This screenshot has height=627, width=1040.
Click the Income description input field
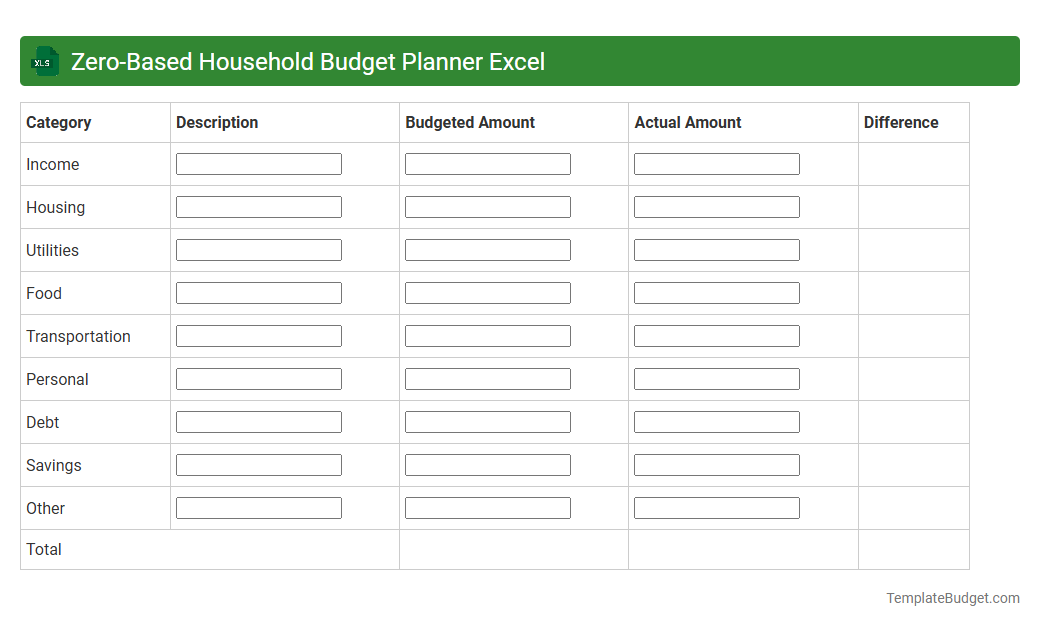tap(258, 163)
